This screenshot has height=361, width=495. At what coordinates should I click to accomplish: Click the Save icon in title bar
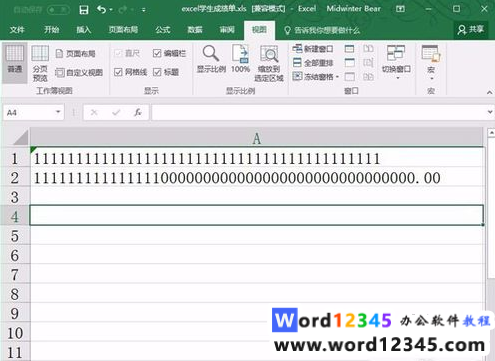pyautogui.click(x=84, y=10)
